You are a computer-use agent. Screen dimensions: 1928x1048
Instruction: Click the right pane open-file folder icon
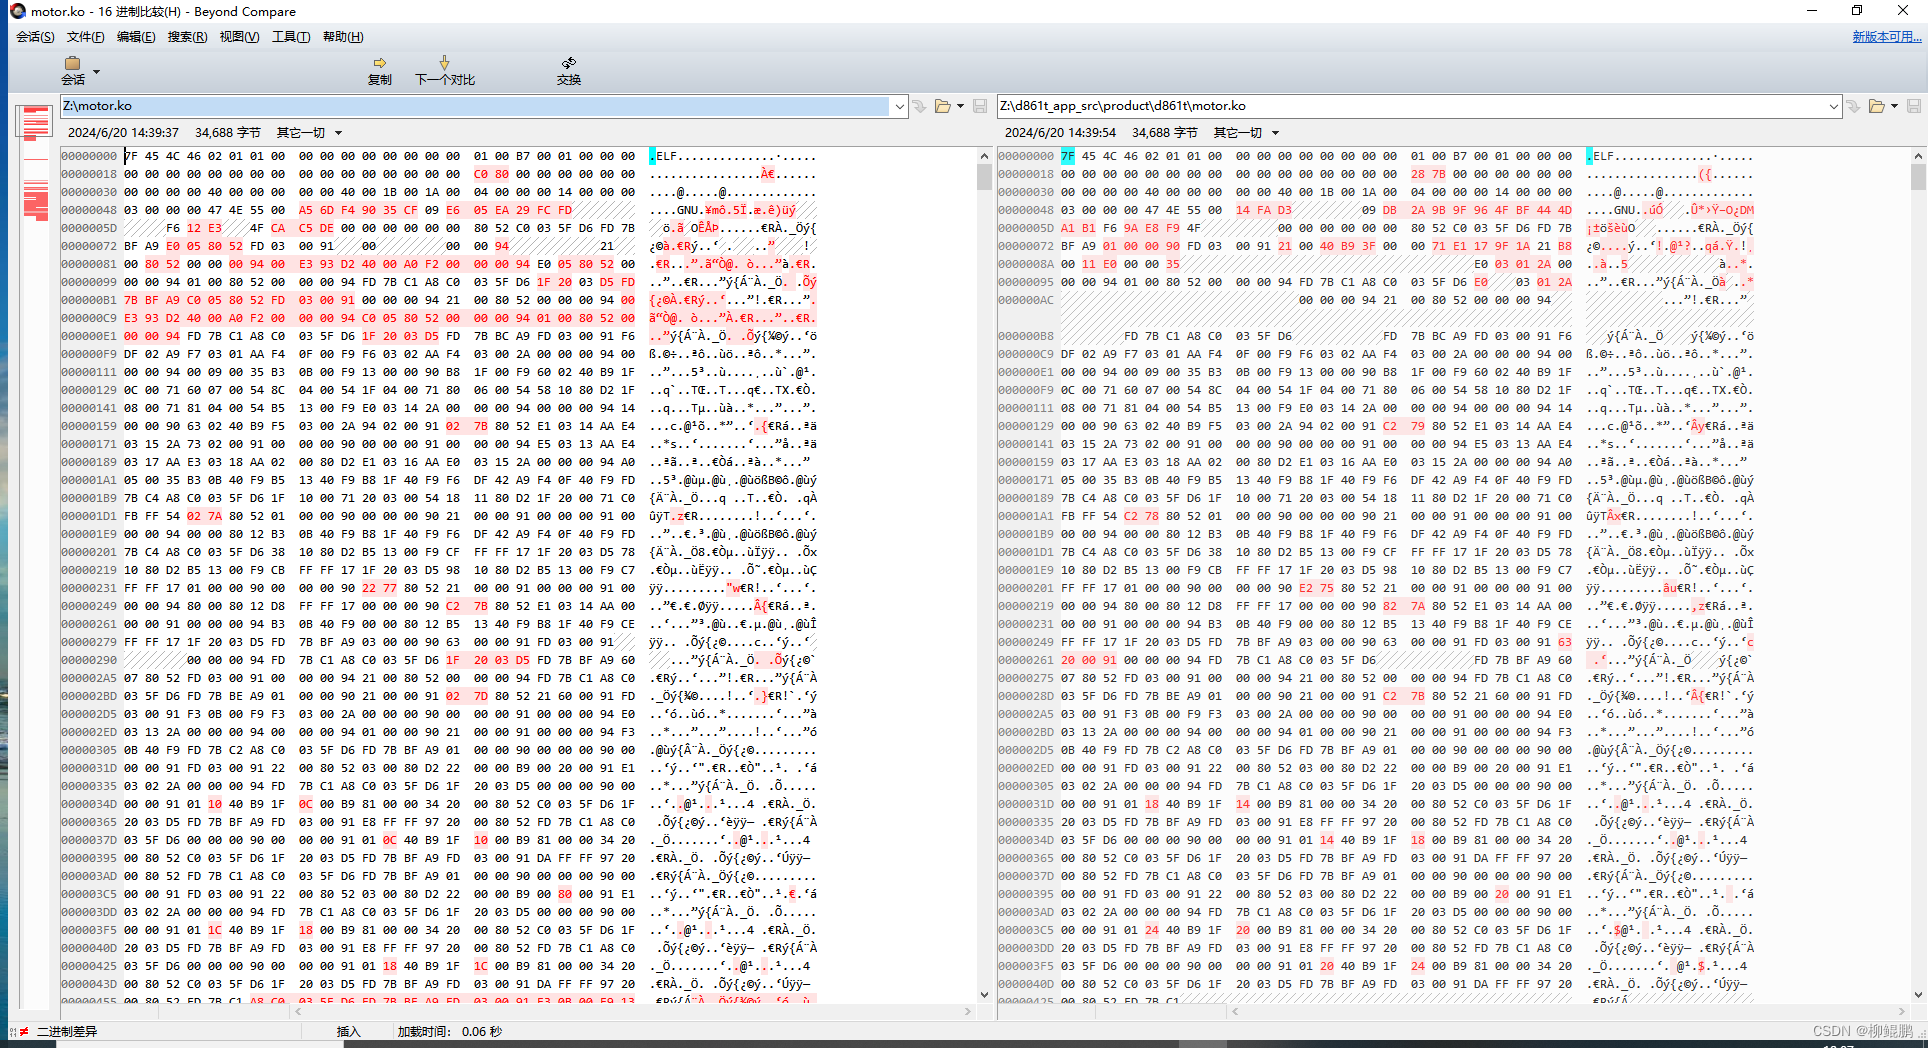1877,106
